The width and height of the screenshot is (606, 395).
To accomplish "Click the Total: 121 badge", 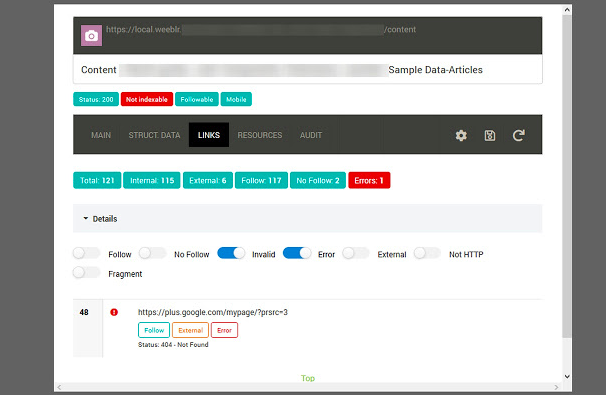I will (97, 180).
